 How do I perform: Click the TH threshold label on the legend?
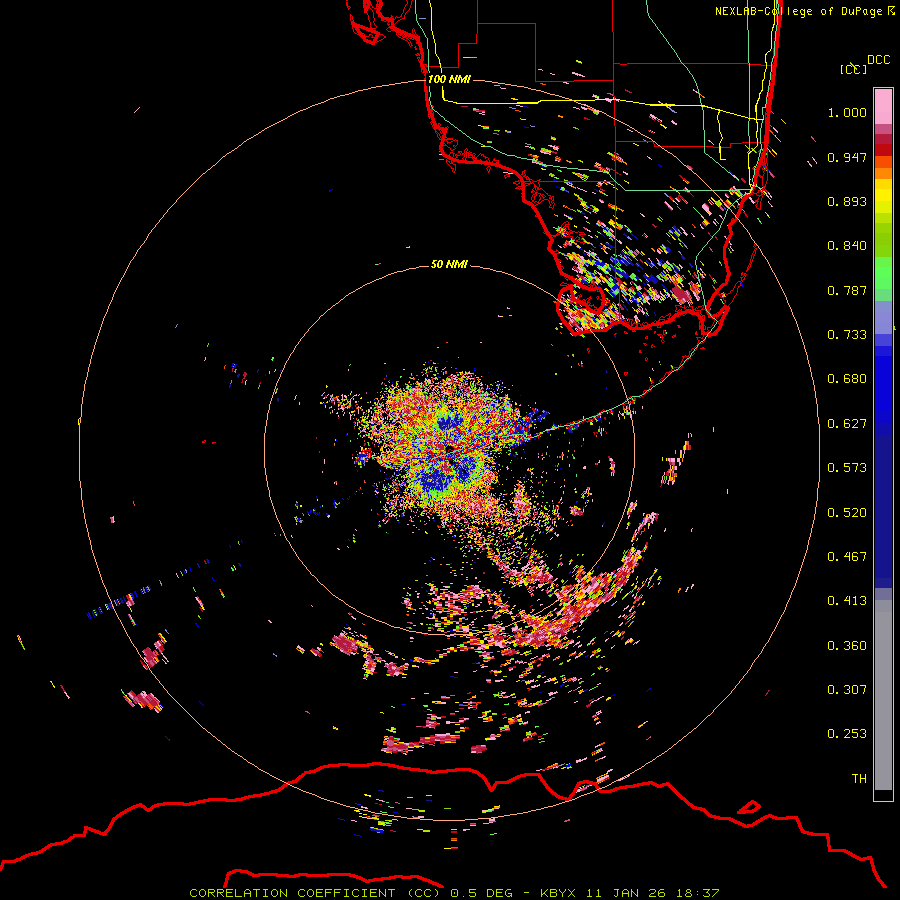click(x=859, y=779)
